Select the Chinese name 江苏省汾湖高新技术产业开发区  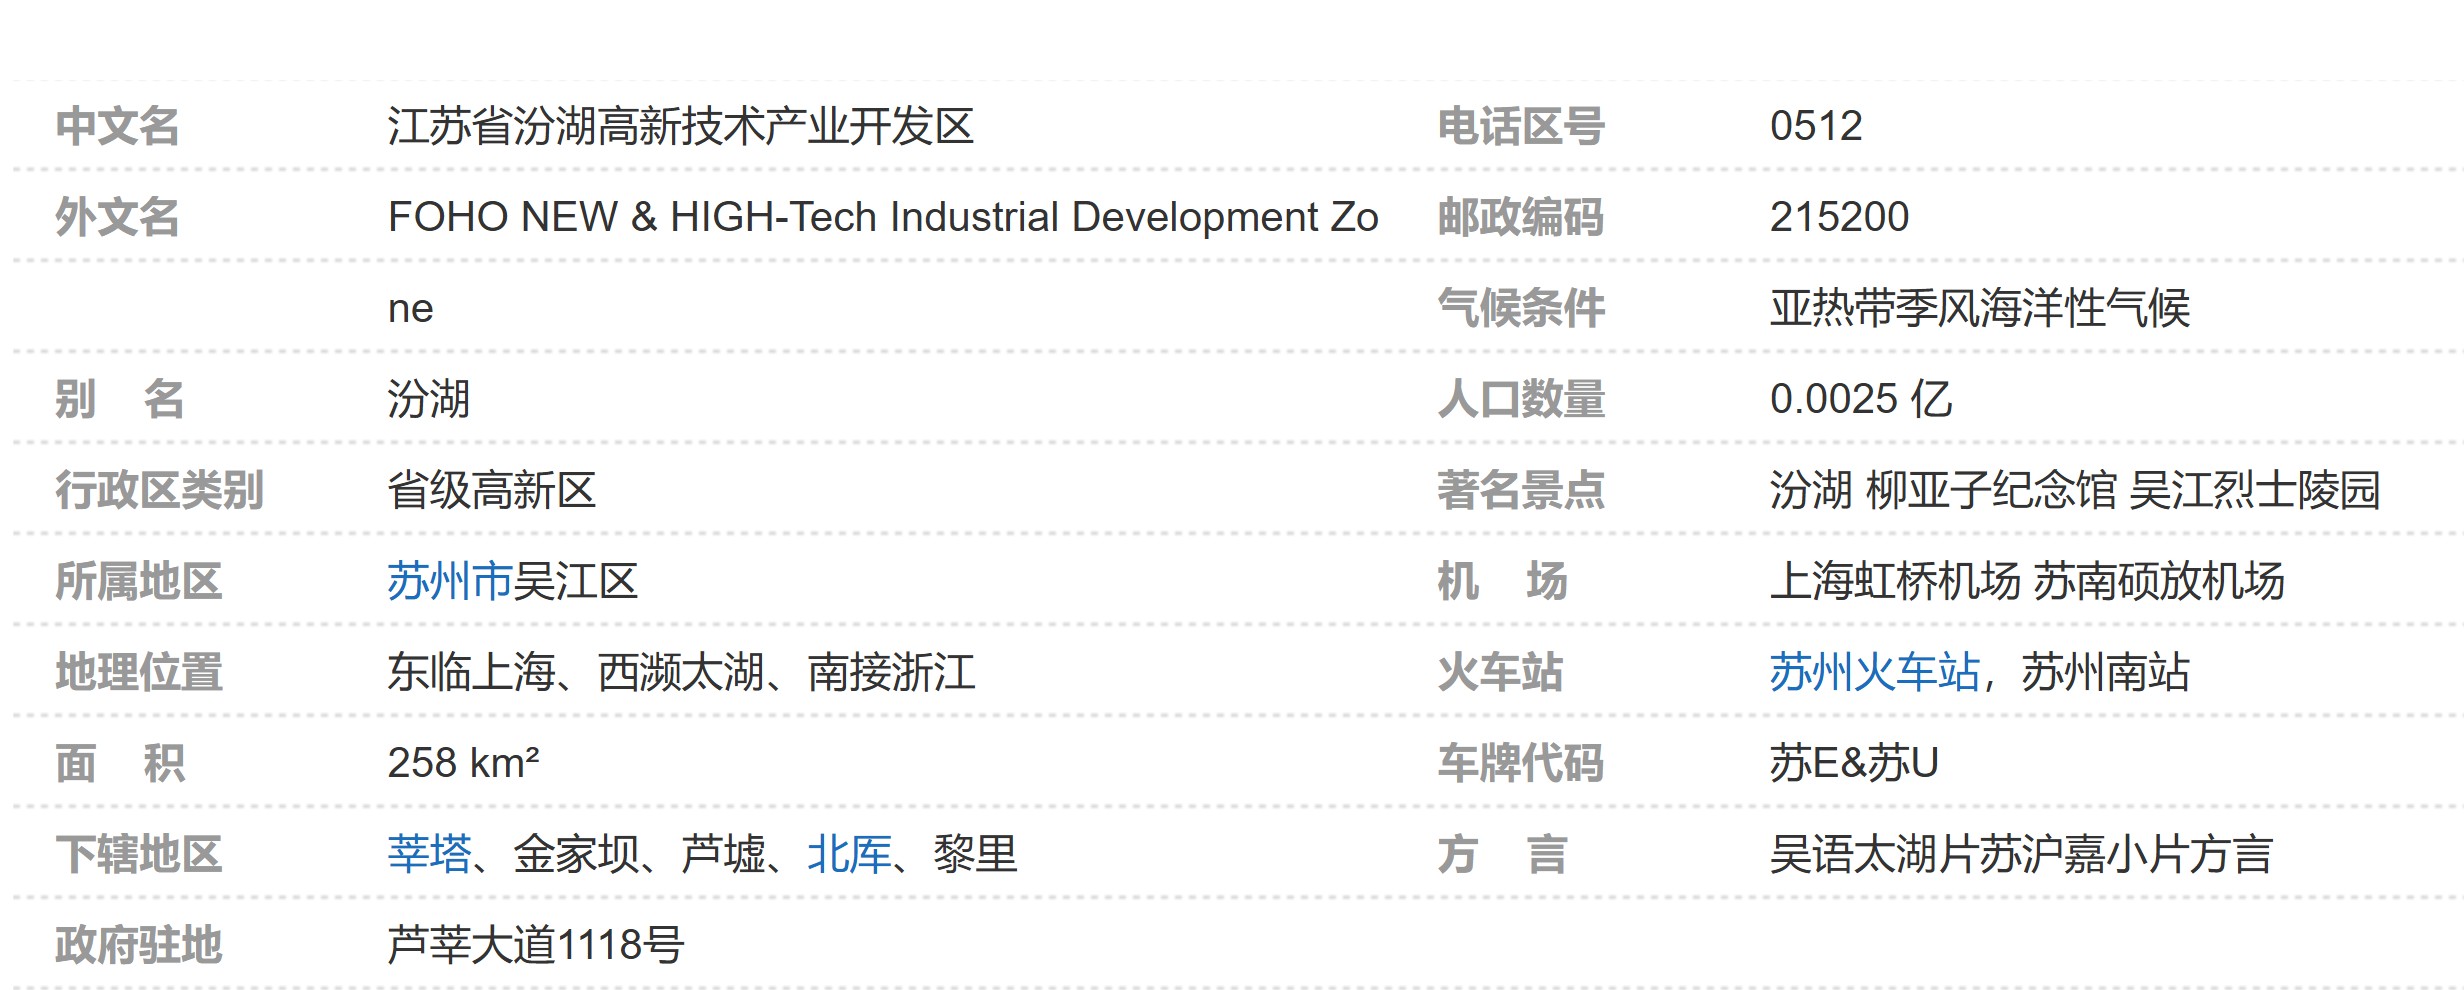coord(681,126)
